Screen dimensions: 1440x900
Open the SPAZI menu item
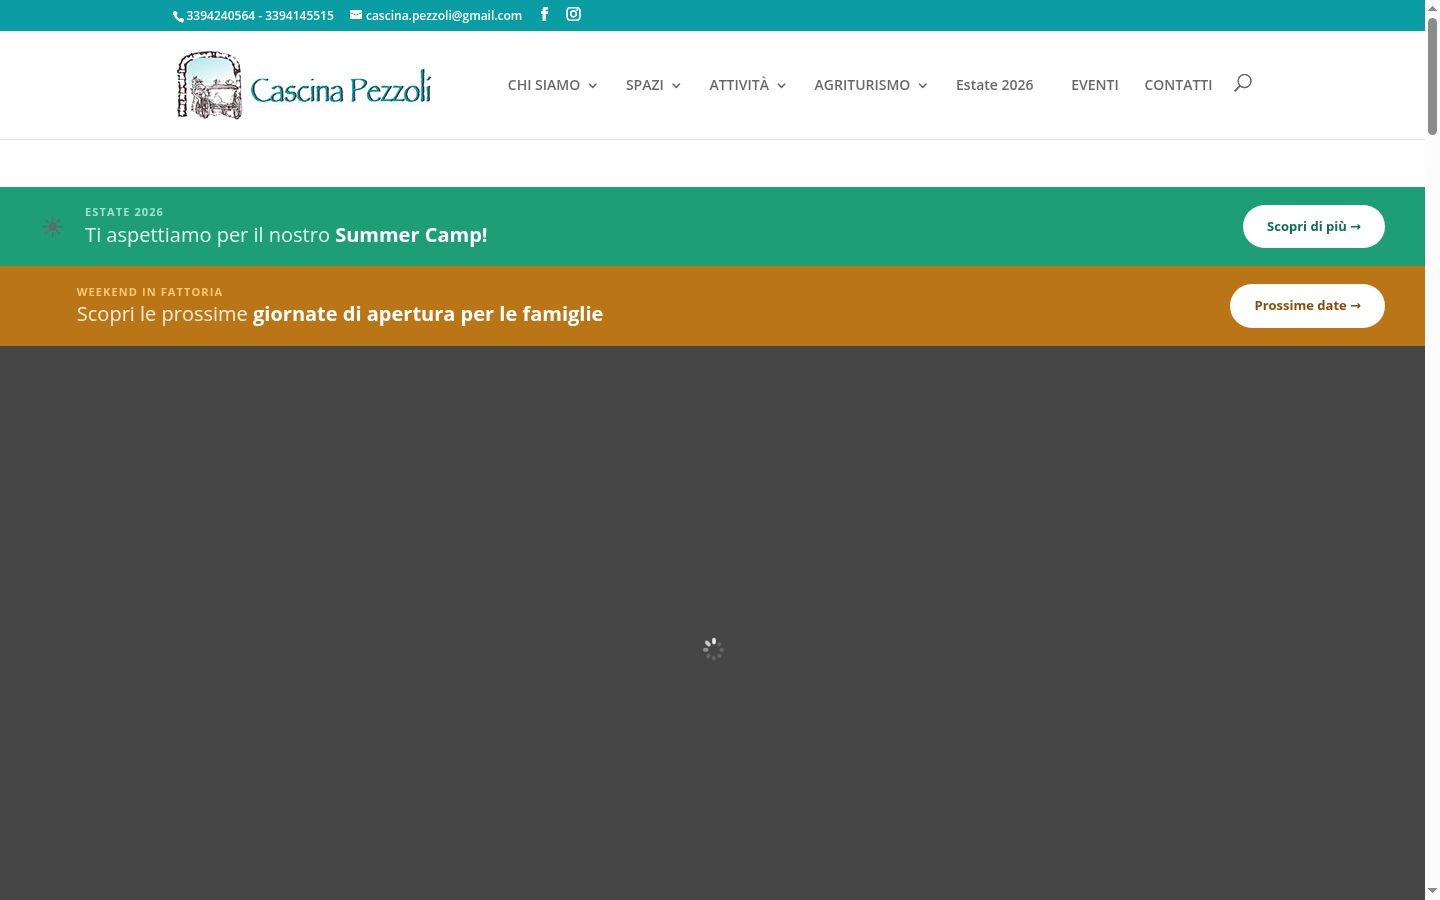(x=645, y=85)
